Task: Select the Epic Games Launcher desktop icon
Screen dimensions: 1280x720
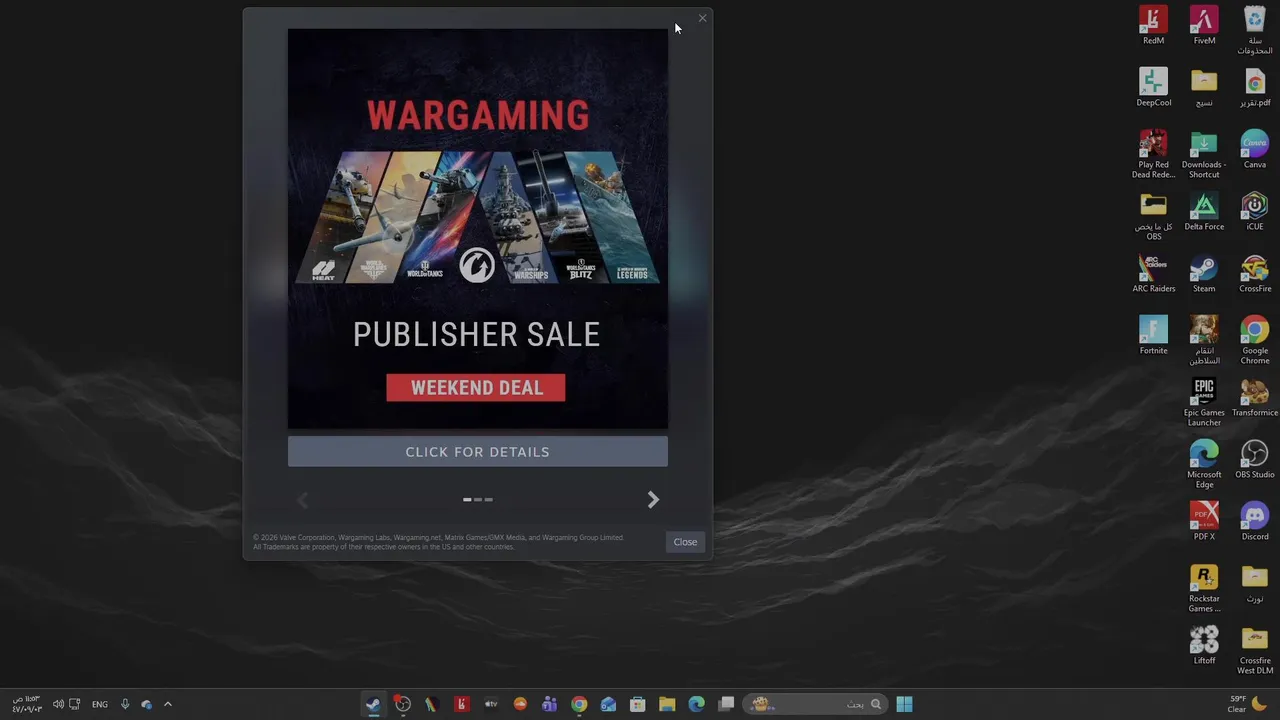Action: click(x=1204, y=403)
